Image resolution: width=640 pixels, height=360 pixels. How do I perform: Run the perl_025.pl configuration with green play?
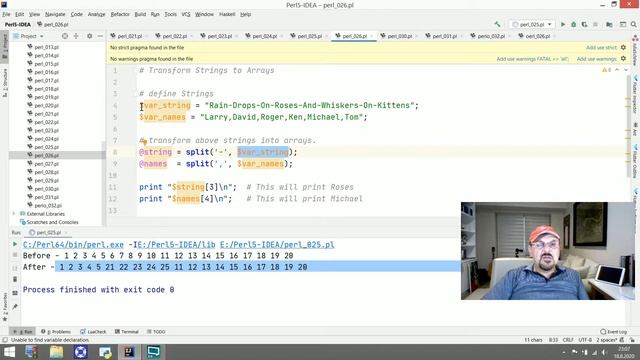[563, 24]
